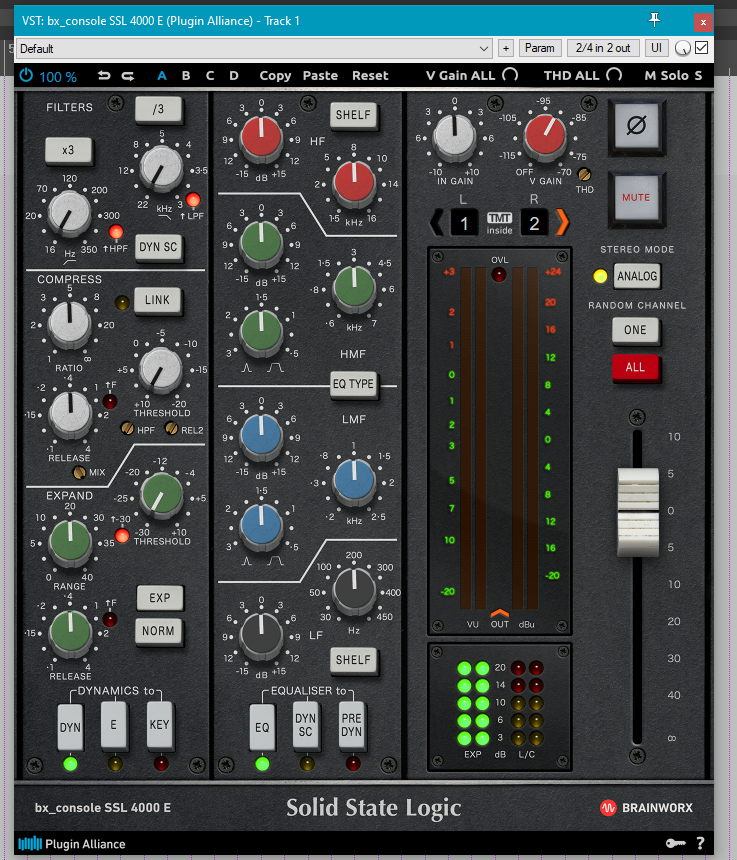Select next TMT channel orange arrow
The height and width of the screenshot is (860, 737).
tap(563, 223)
